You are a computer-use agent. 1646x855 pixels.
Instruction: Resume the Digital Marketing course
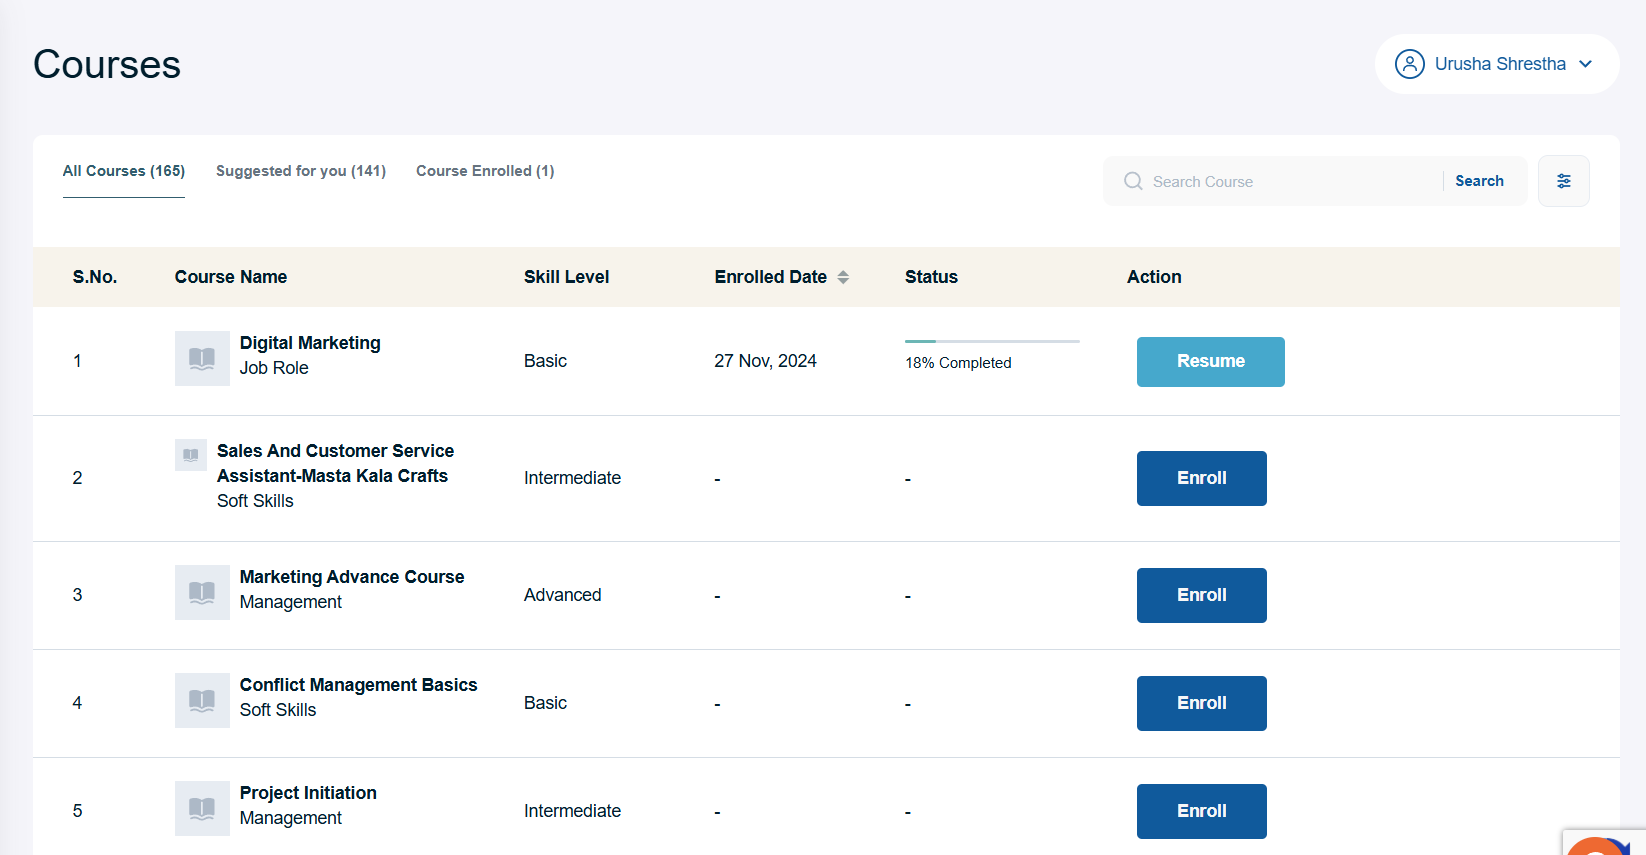tap(1210, 362)
